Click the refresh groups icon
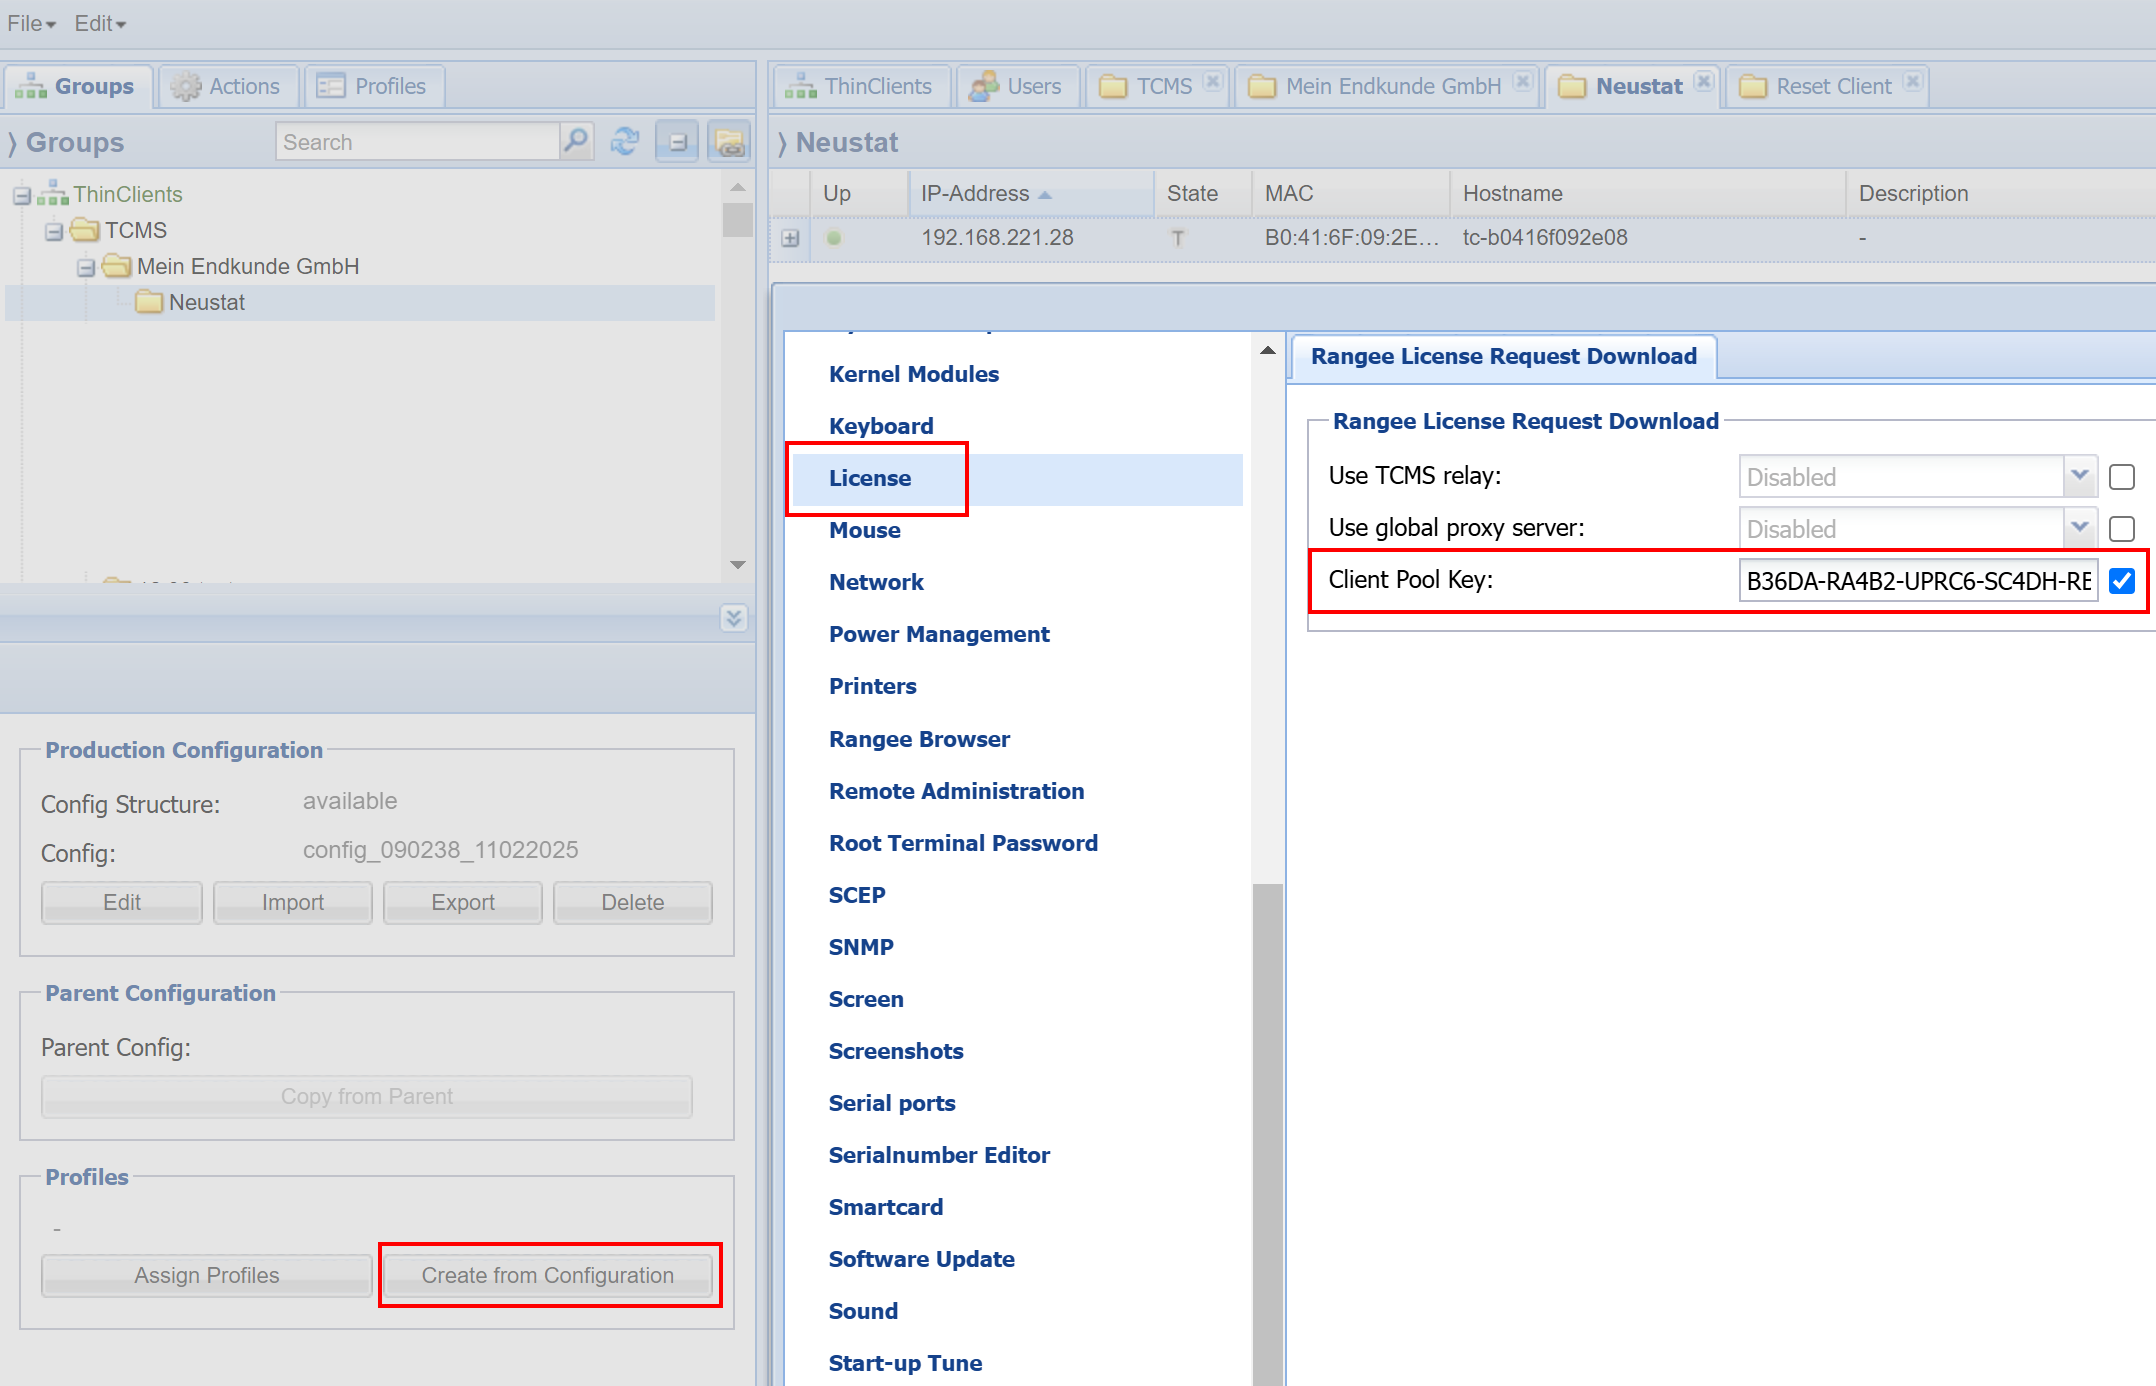This screenshot has width=2156, height=1386. click(x=625, y=142)
